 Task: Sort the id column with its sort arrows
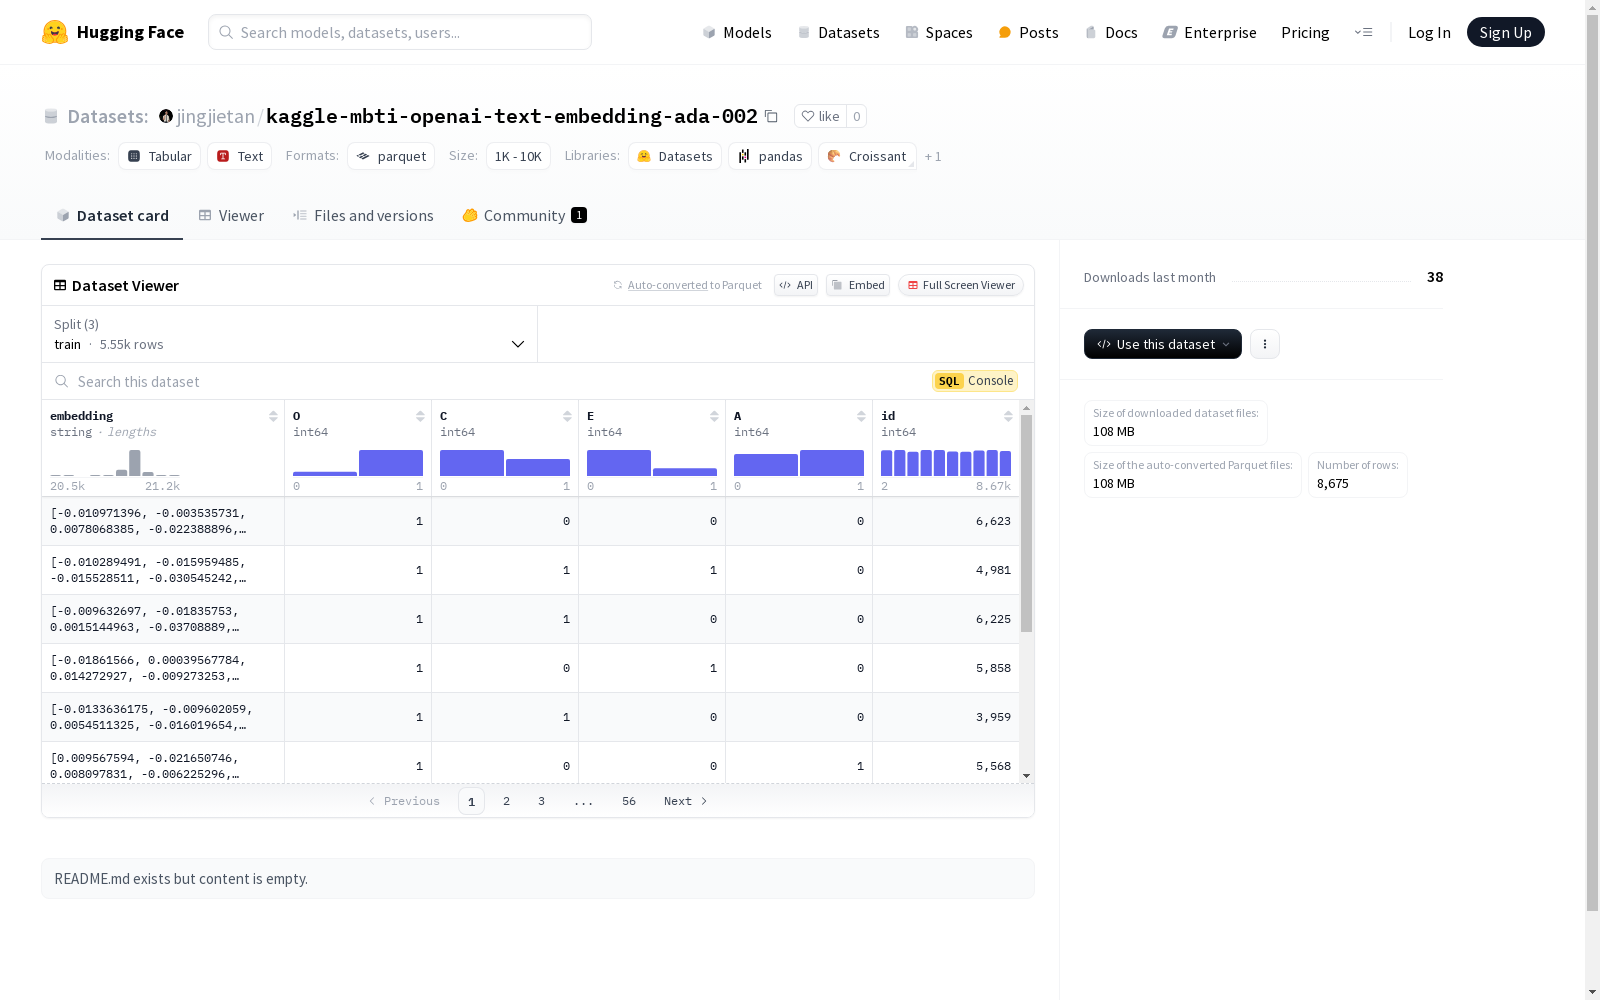pyautogui.click(x=1008, y=416)
